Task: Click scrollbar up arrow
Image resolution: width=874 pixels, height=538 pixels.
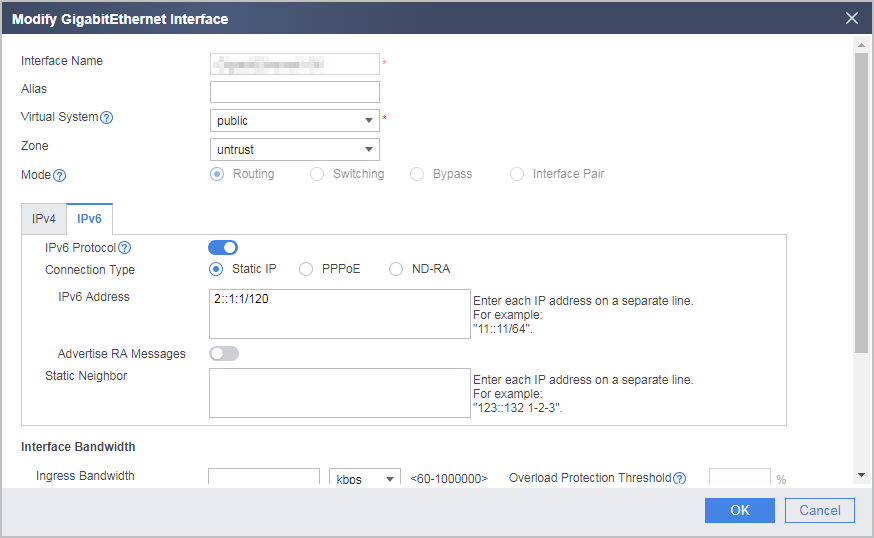Action: pos(862,45)
